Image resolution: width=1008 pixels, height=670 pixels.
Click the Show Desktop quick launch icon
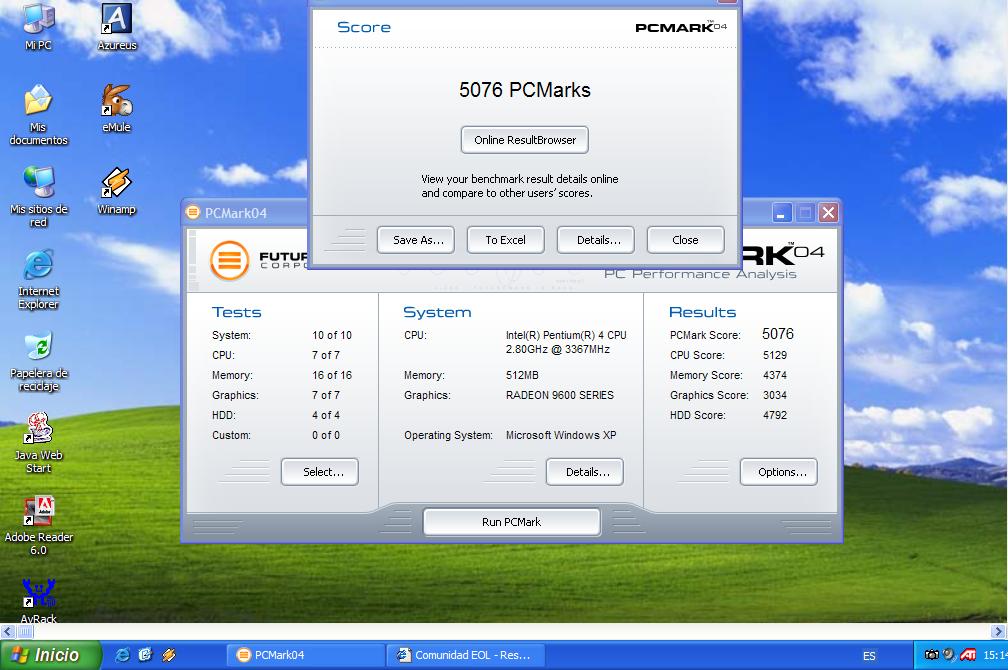(145, 655)
